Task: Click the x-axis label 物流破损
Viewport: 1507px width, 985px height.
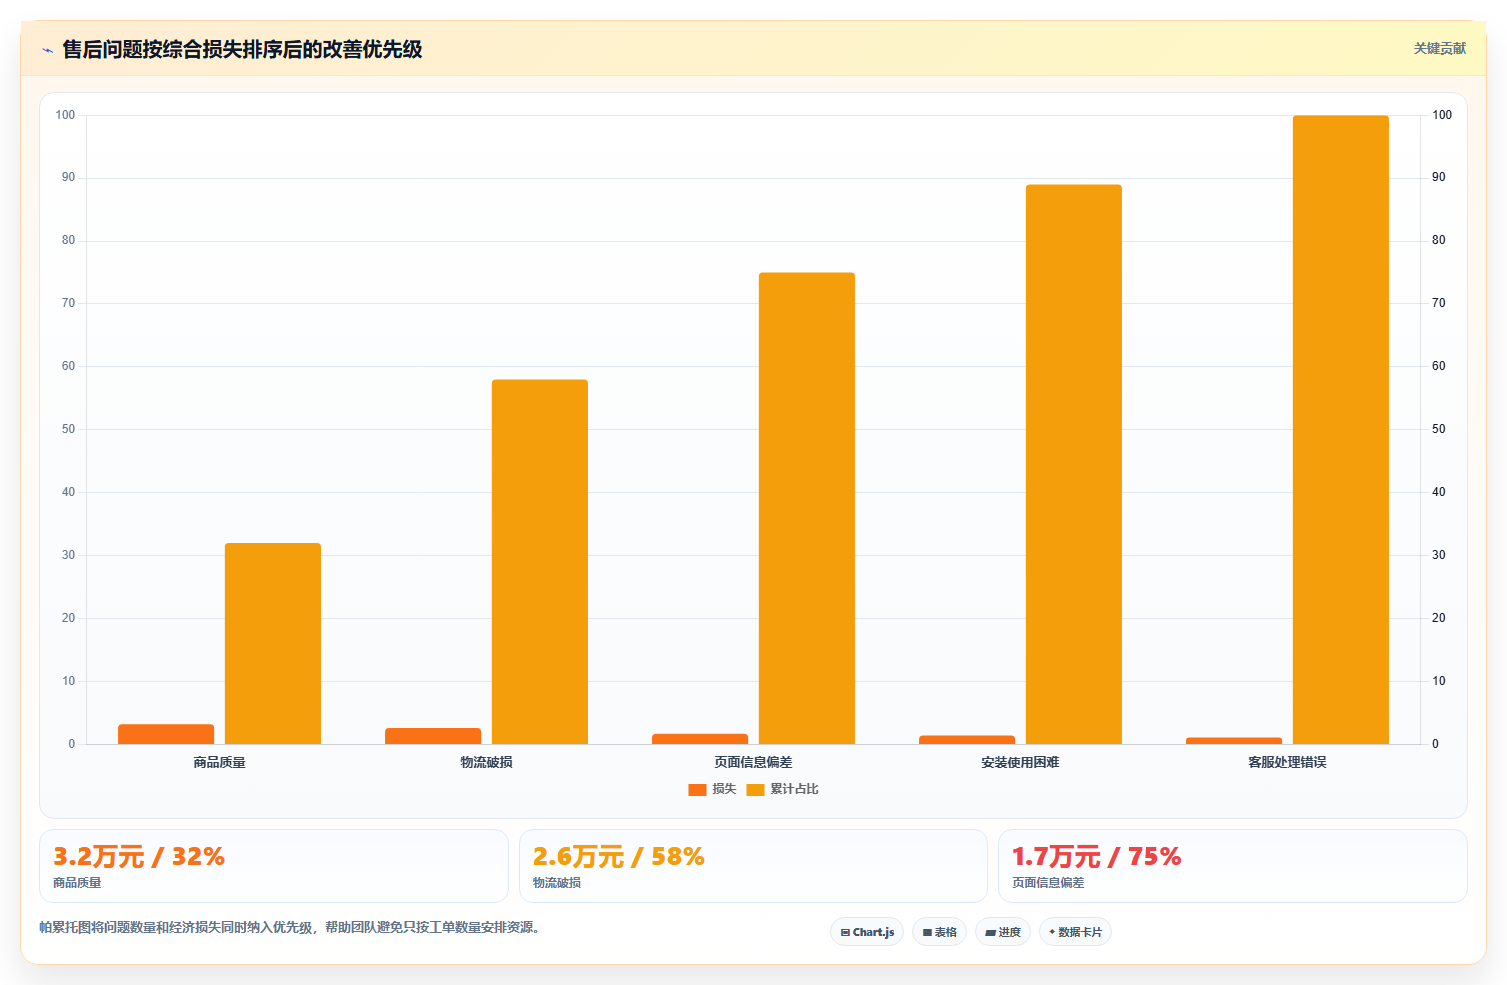Action: coord(487,762)
